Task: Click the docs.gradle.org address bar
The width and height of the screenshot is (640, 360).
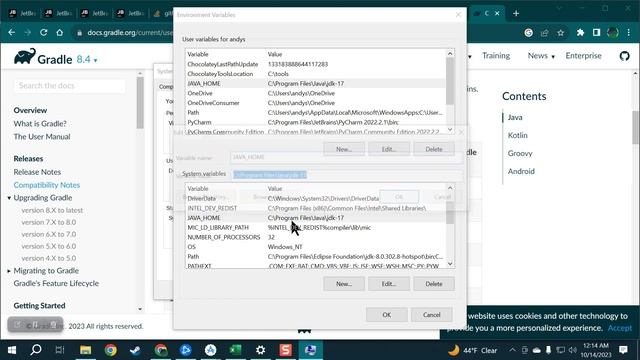Action: [129, 33]
